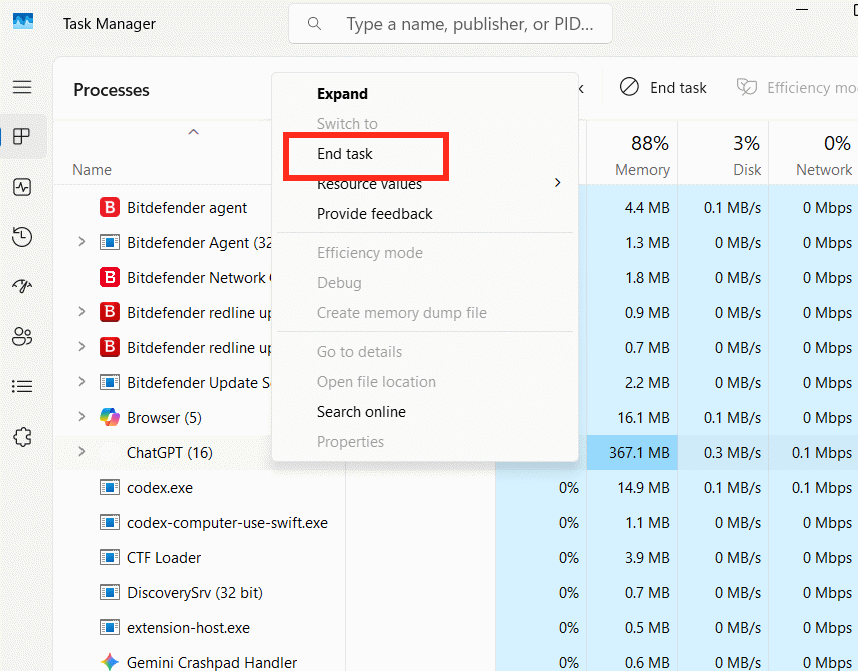
Task: Sort by the Name column header
Action: [x=92, y=170]
